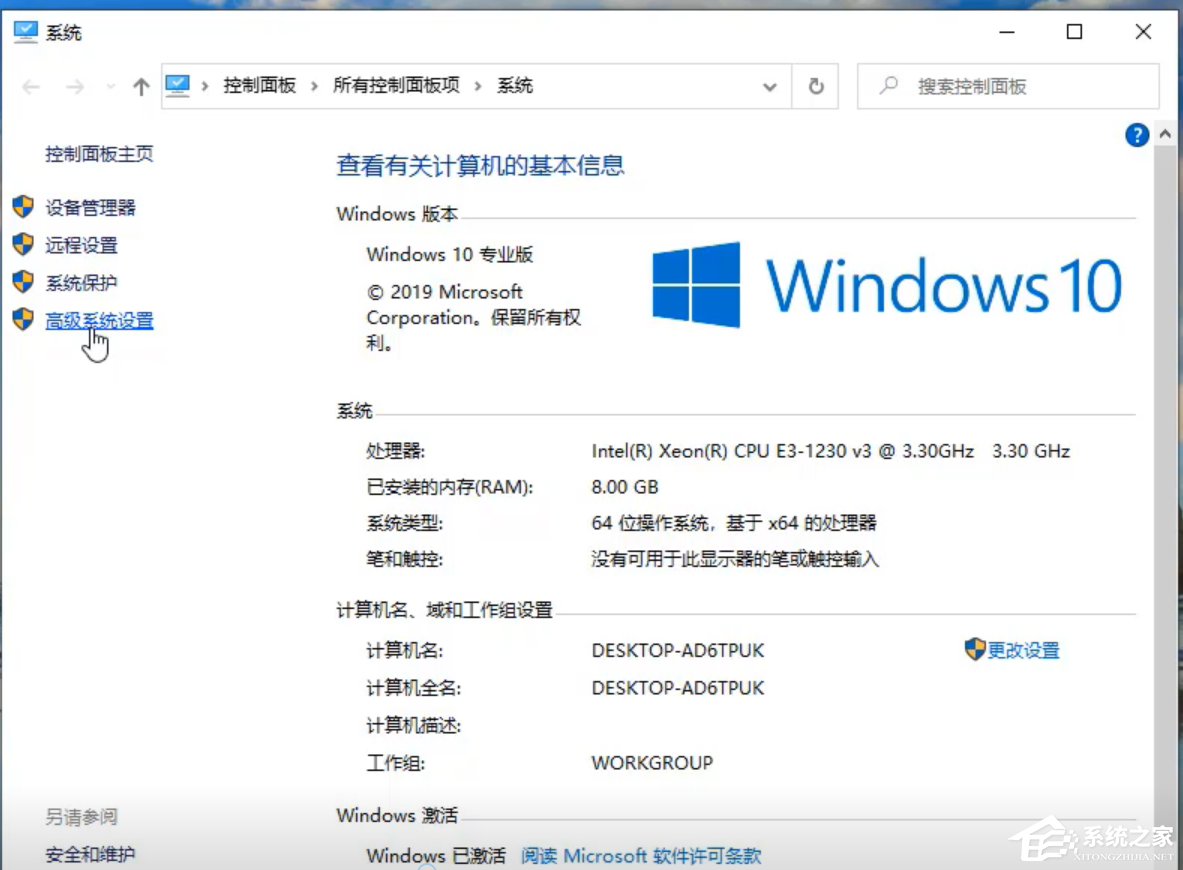This screenshot has width=1183, height=870.
Task: Open the blue help question mark icon
Action: (1137, 135)
